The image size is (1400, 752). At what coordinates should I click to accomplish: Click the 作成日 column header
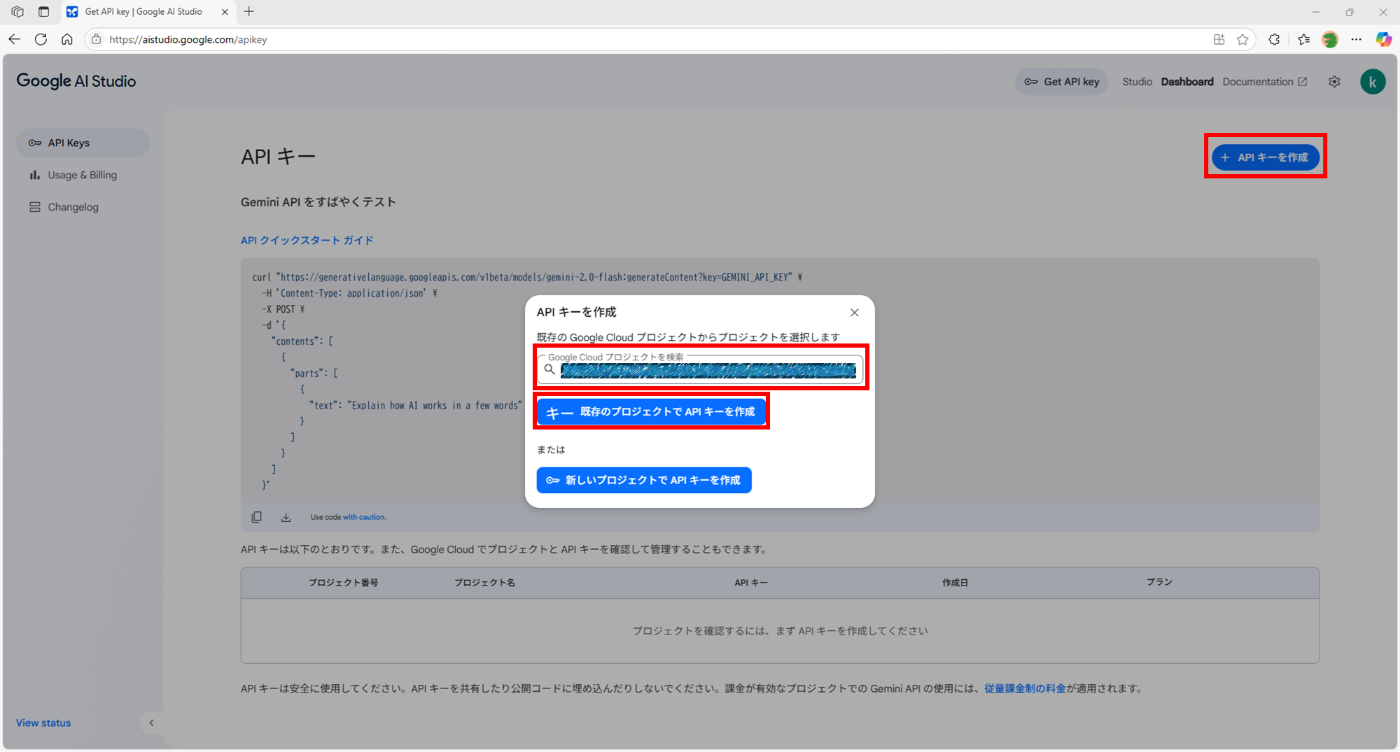click(955, 582)
